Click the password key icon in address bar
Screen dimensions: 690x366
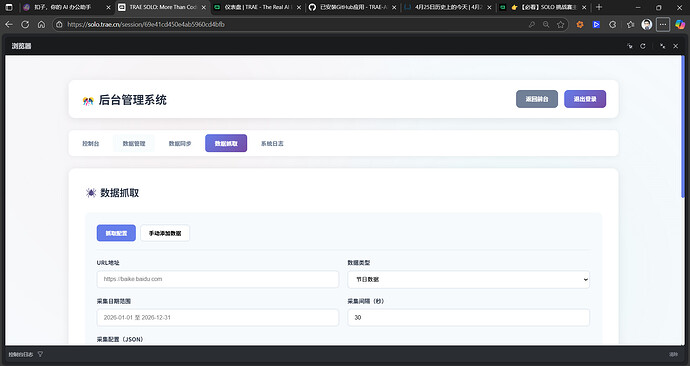532,25
